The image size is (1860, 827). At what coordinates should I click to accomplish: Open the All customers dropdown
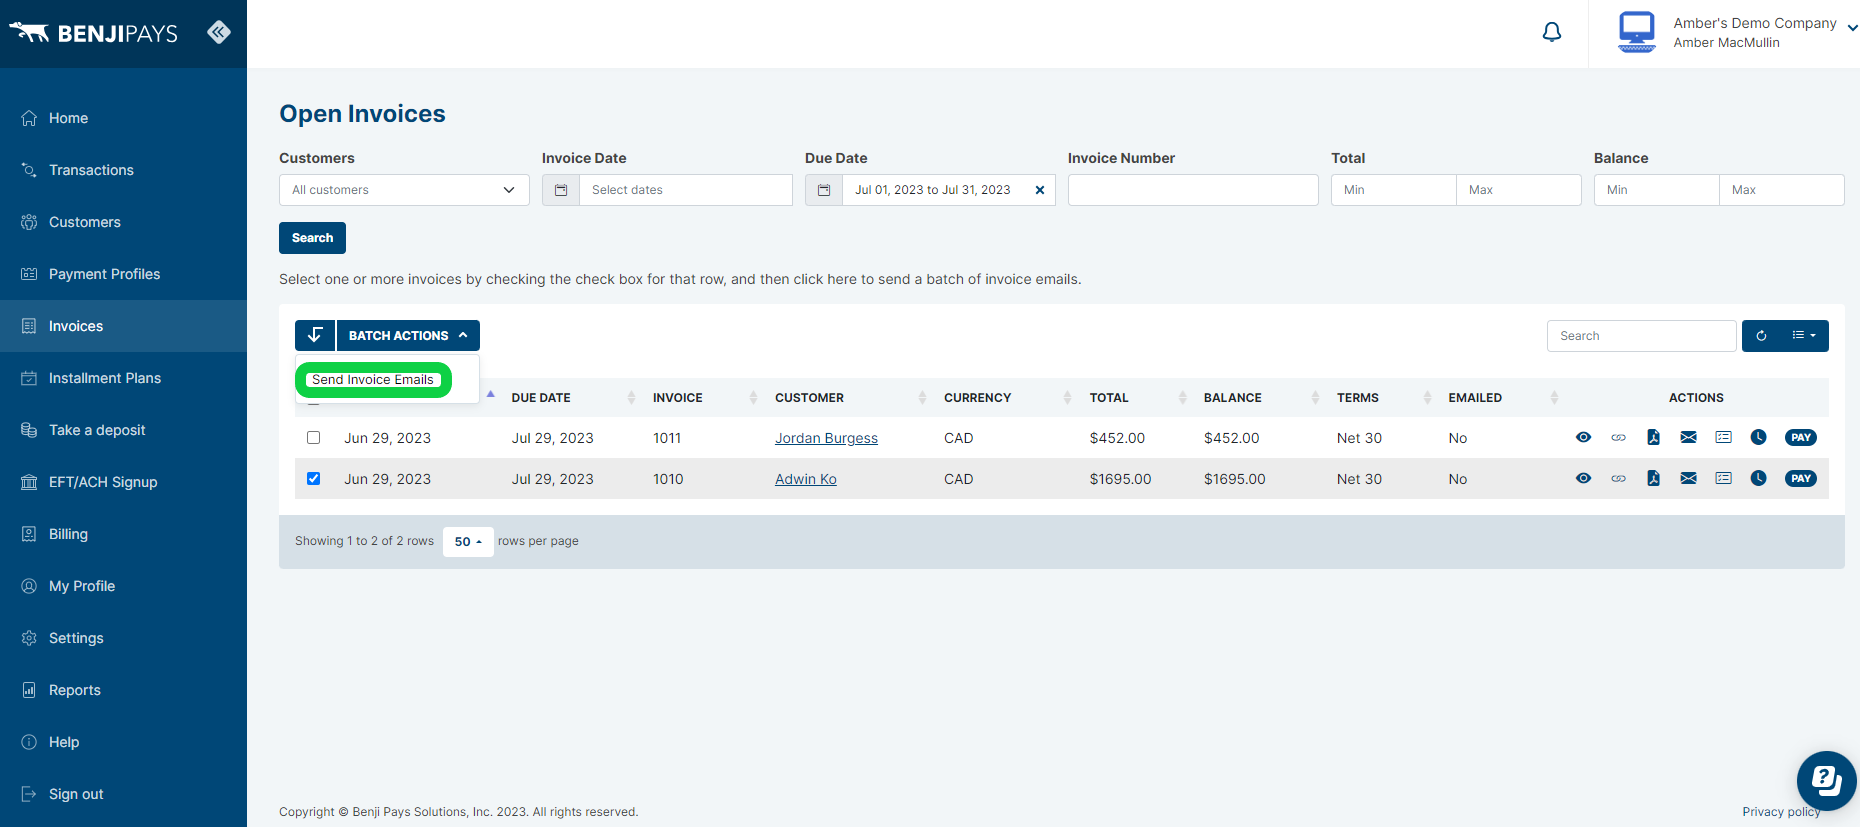click(x=404, y=190)
